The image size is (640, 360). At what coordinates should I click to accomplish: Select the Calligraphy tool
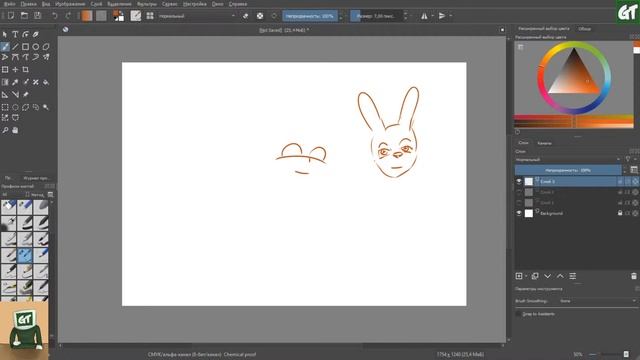pyautogui.click(x=36, y=35)
